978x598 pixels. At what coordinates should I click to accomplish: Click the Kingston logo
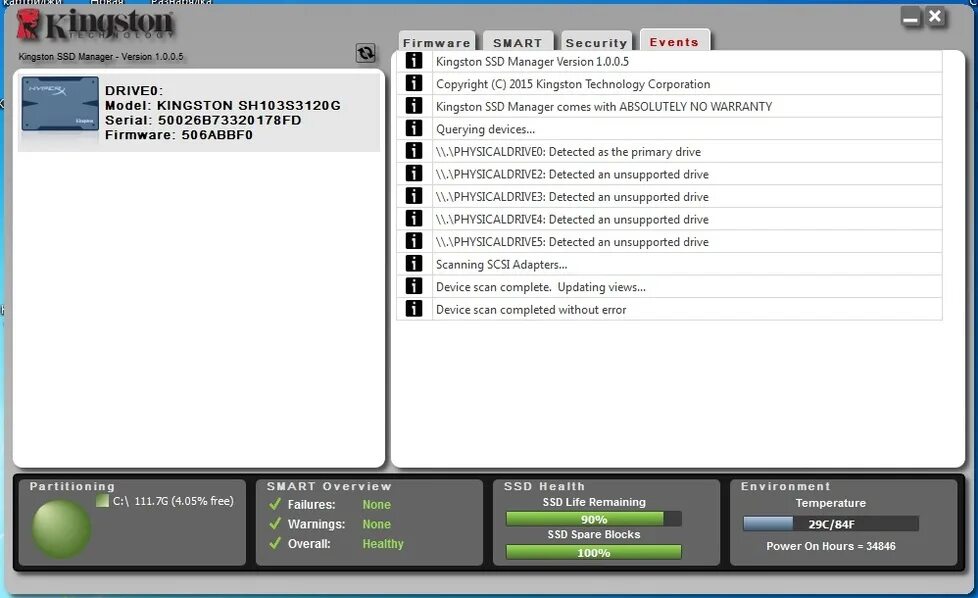[x=95, y=25]
